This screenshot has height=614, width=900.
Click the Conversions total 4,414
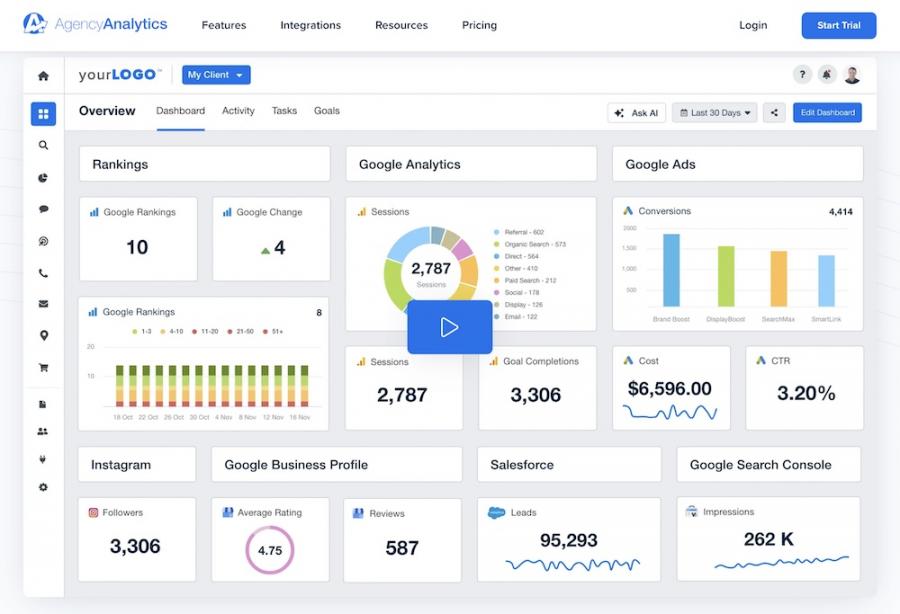840,212
